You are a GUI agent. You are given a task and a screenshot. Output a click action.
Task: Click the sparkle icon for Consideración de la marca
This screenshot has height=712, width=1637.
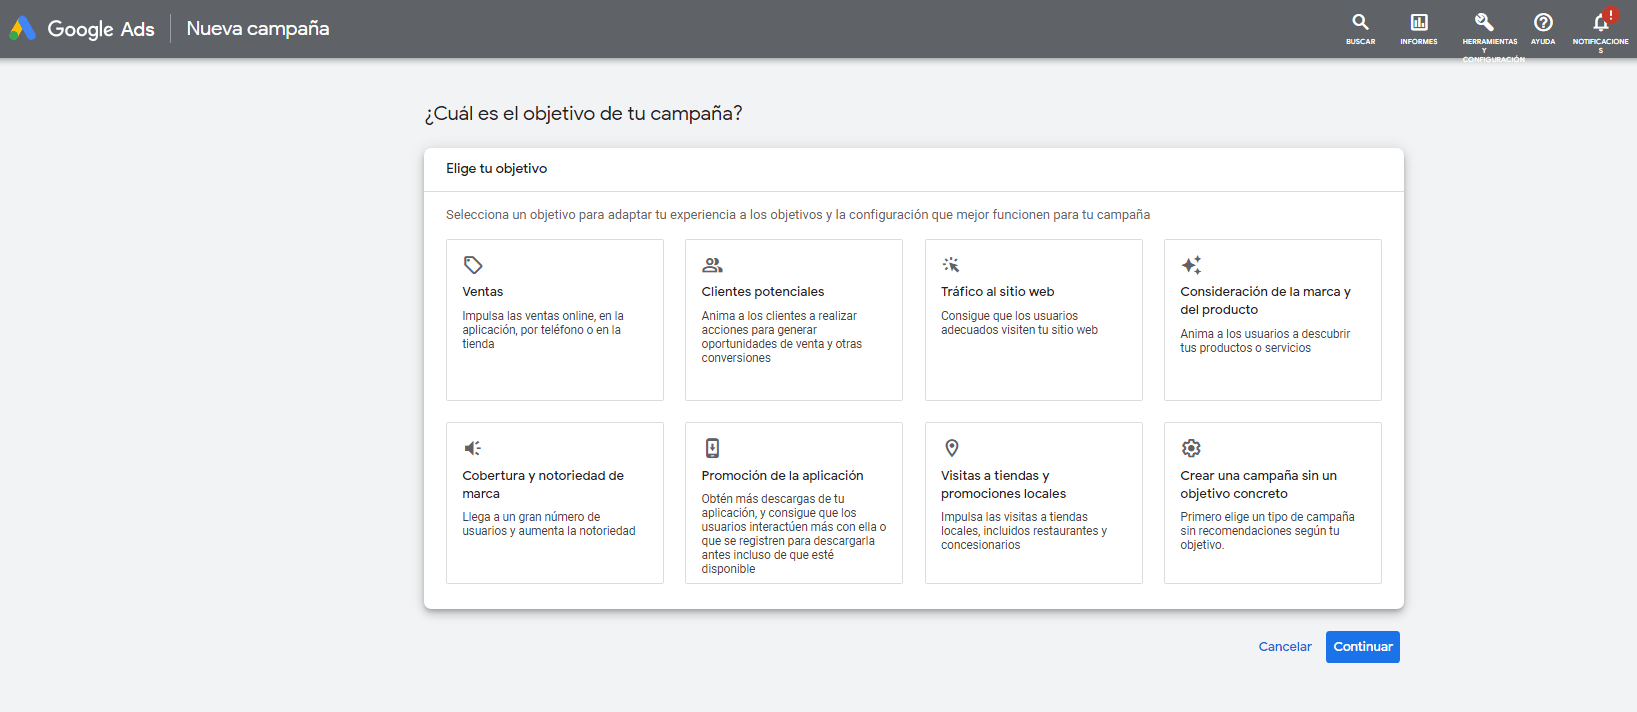point(1191,265)
